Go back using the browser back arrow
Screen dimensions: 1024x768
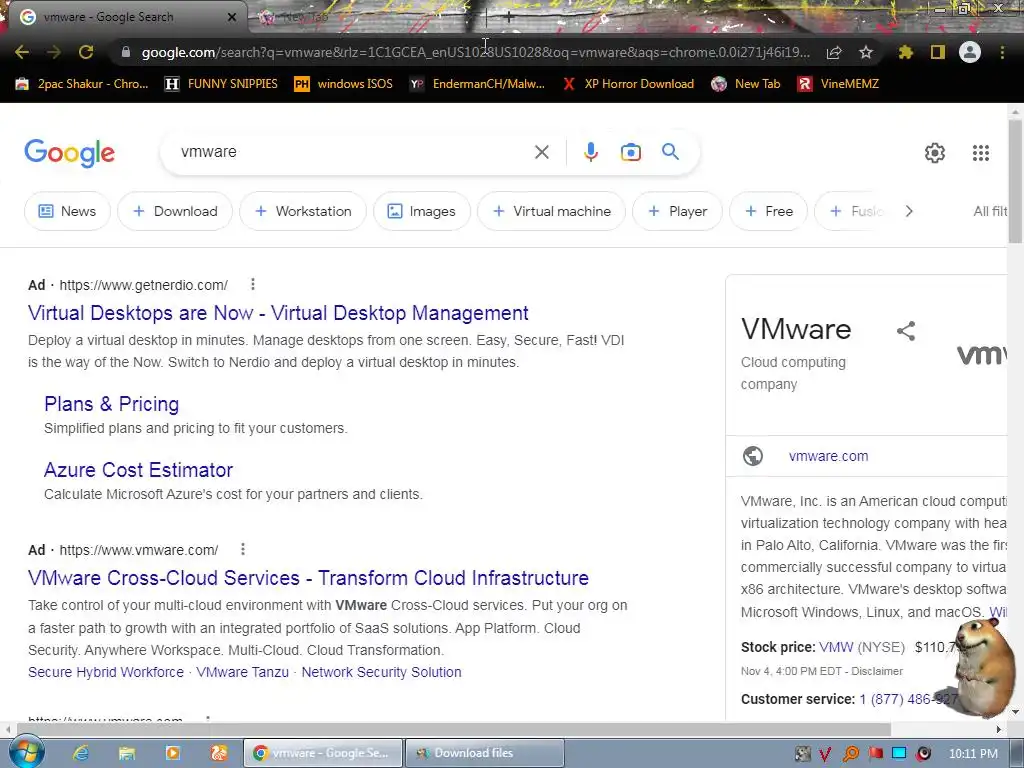22,52
